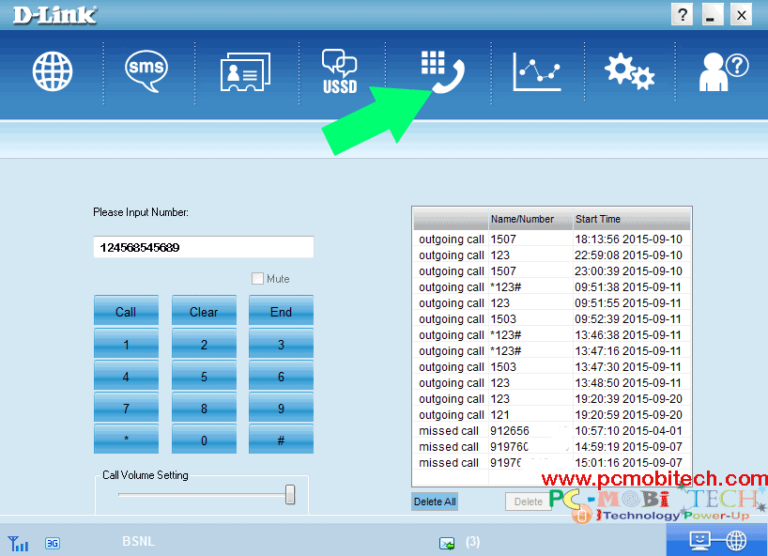Click the Call button
Image resolution: width=768 pixels, height=556 pixels.
tap(126, 311)
